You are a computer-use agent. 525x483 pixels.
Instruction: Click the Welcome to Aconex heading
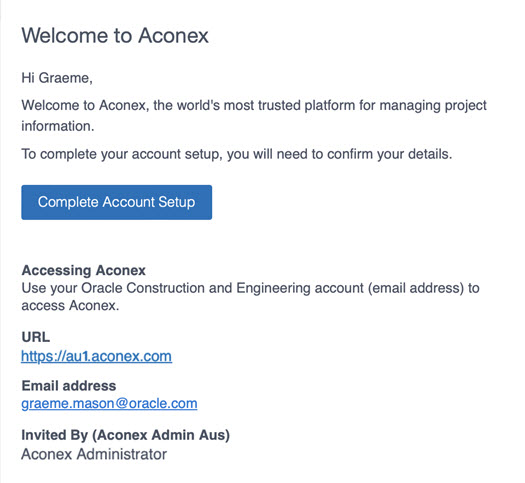pyautogui.click(x=115, y=35)
